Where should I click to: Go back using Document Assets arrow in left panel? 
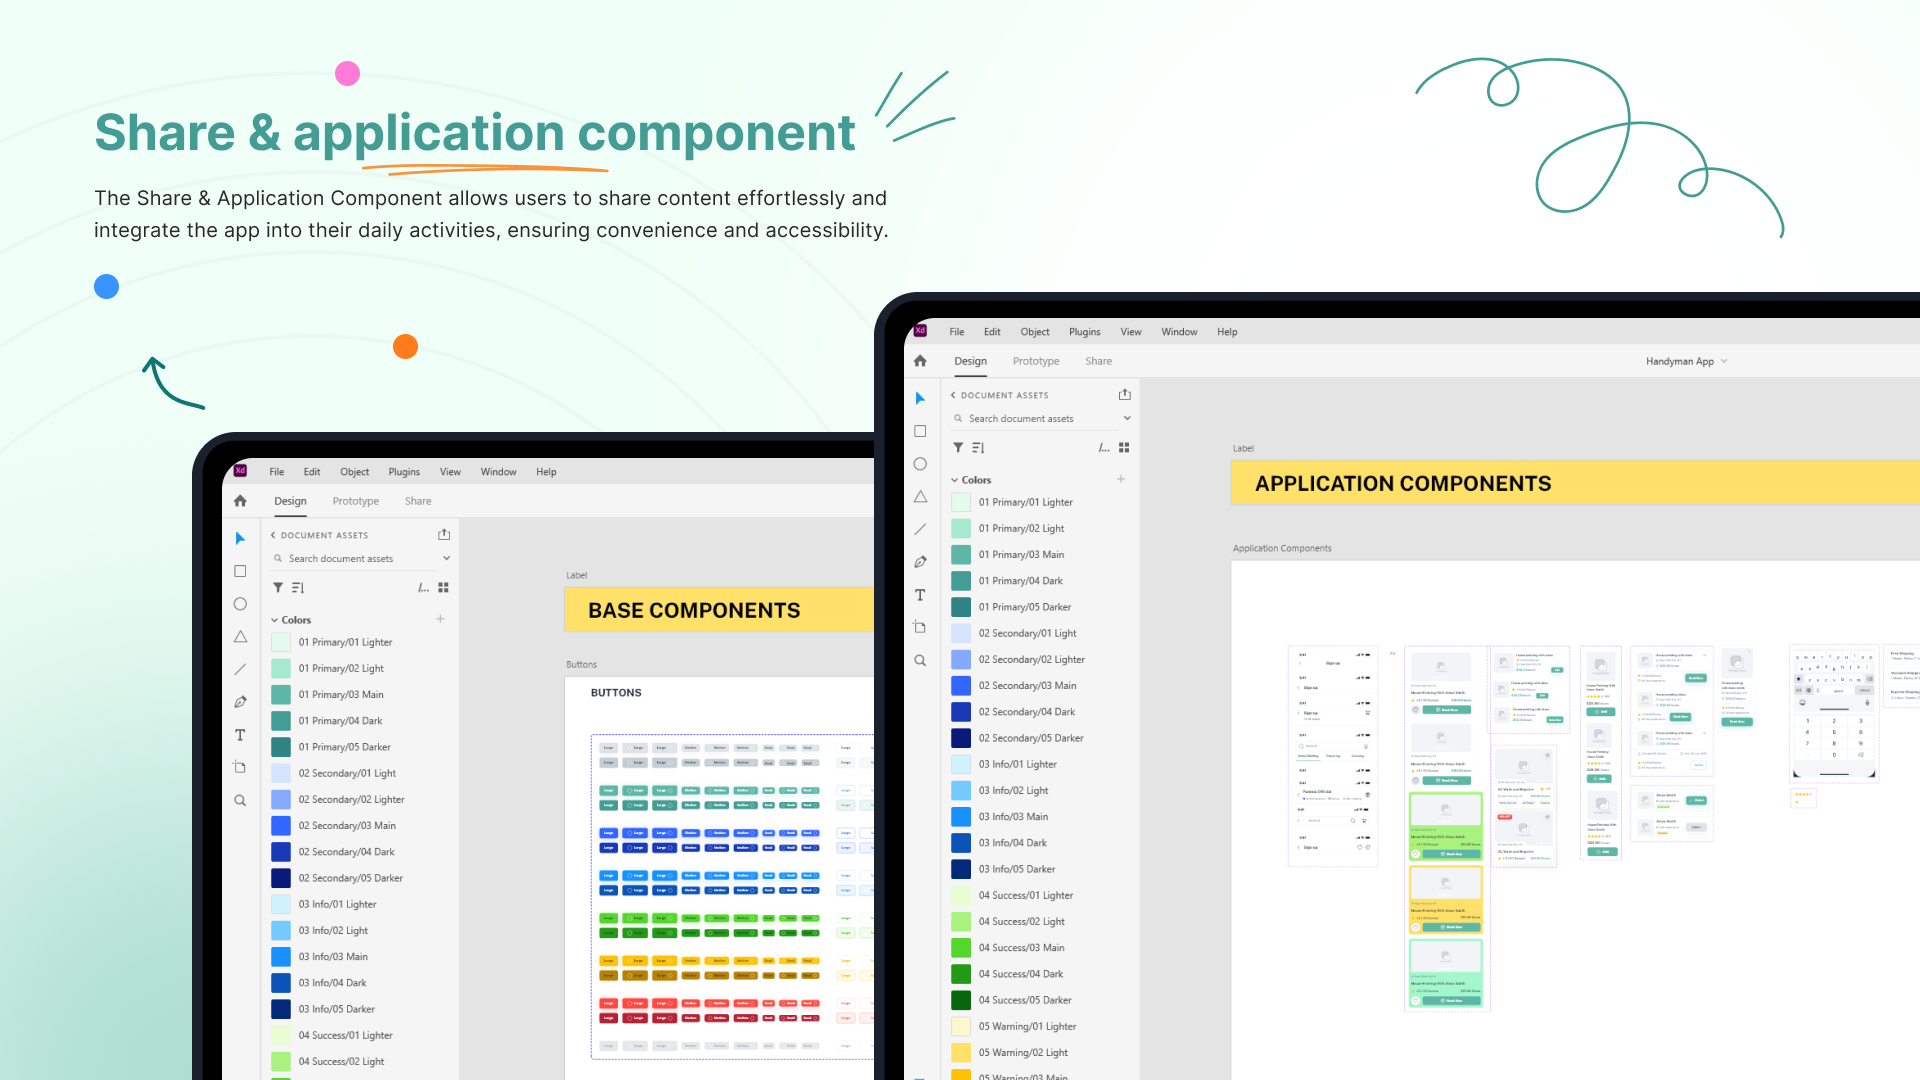pyautogui.click(x=273, y=535)
